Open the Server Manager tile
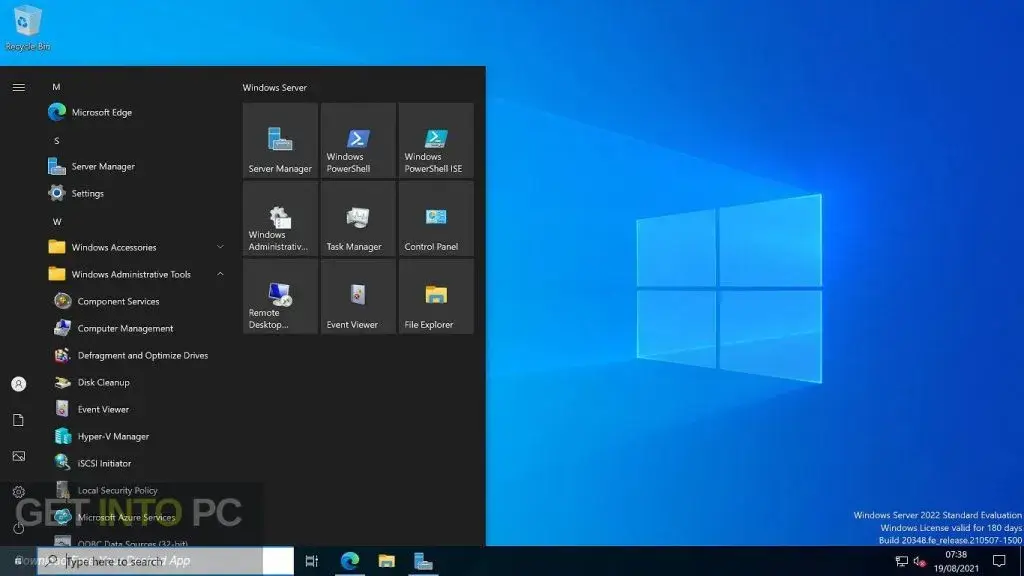 coord(279,140)
